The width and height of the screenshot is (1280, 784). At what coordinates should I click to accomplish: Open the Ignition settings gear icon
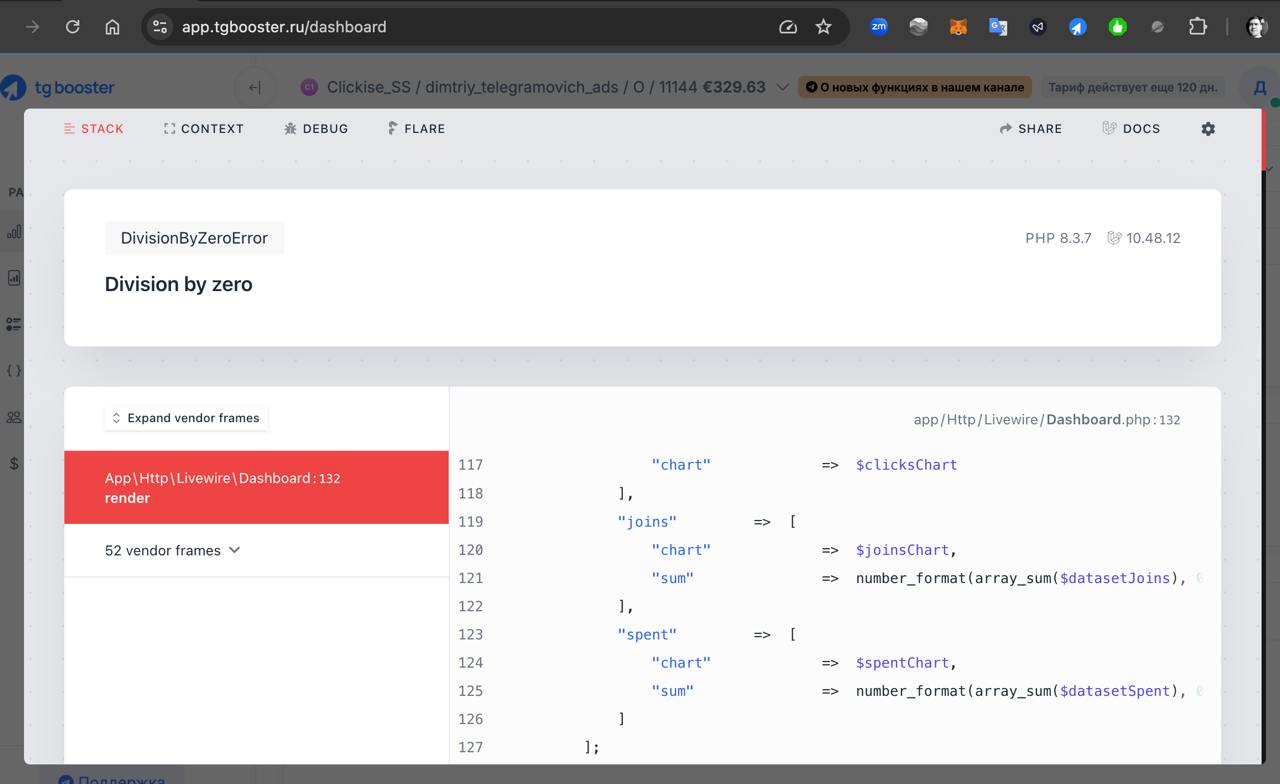point(1208,129)
